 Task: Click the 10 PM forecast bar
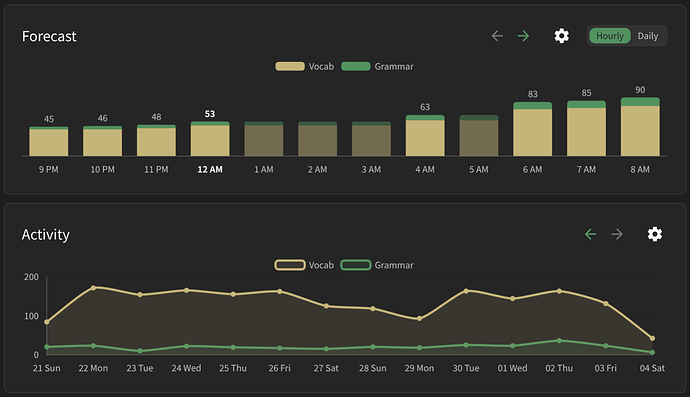tap(103, 141)
